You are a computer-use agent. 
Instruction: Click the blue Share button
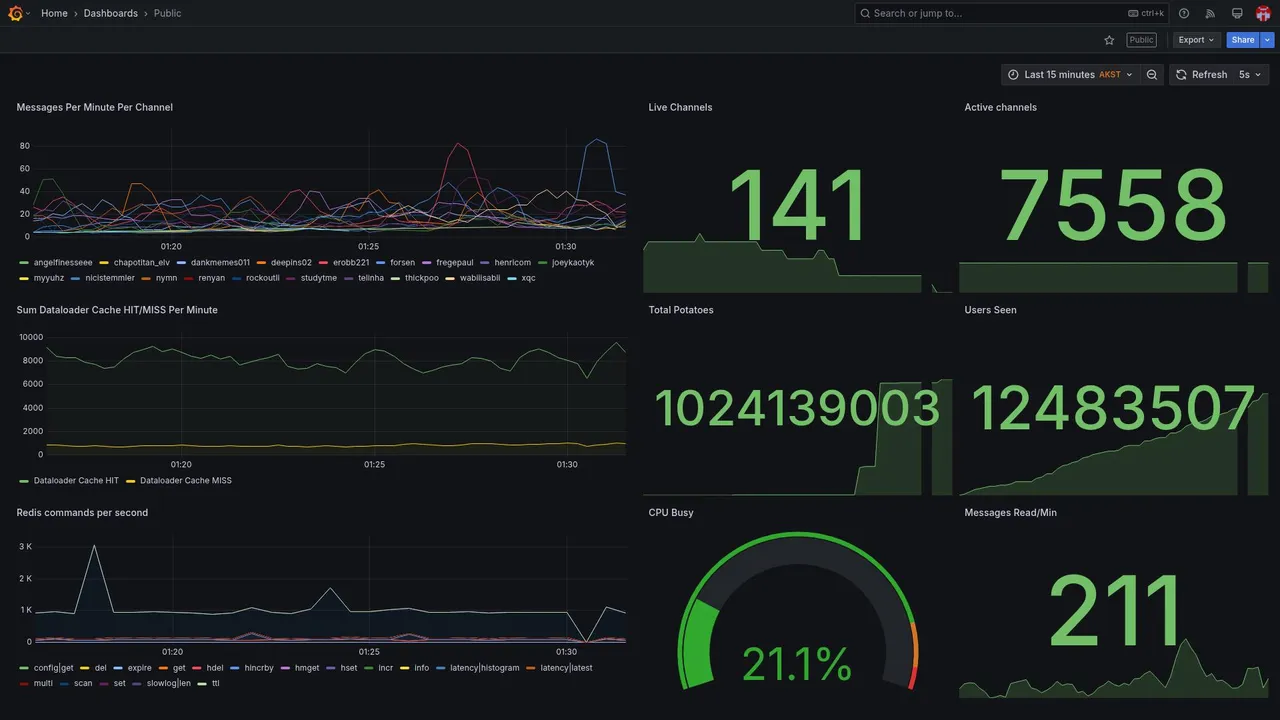pyautogui.click(x=1243, y=40)
